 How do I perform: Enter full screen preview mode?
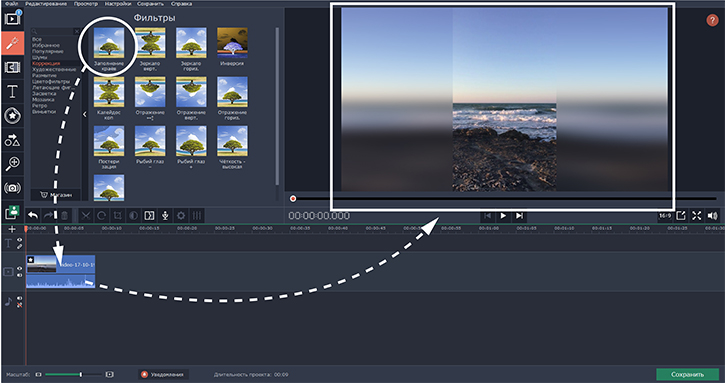point(697,215)
